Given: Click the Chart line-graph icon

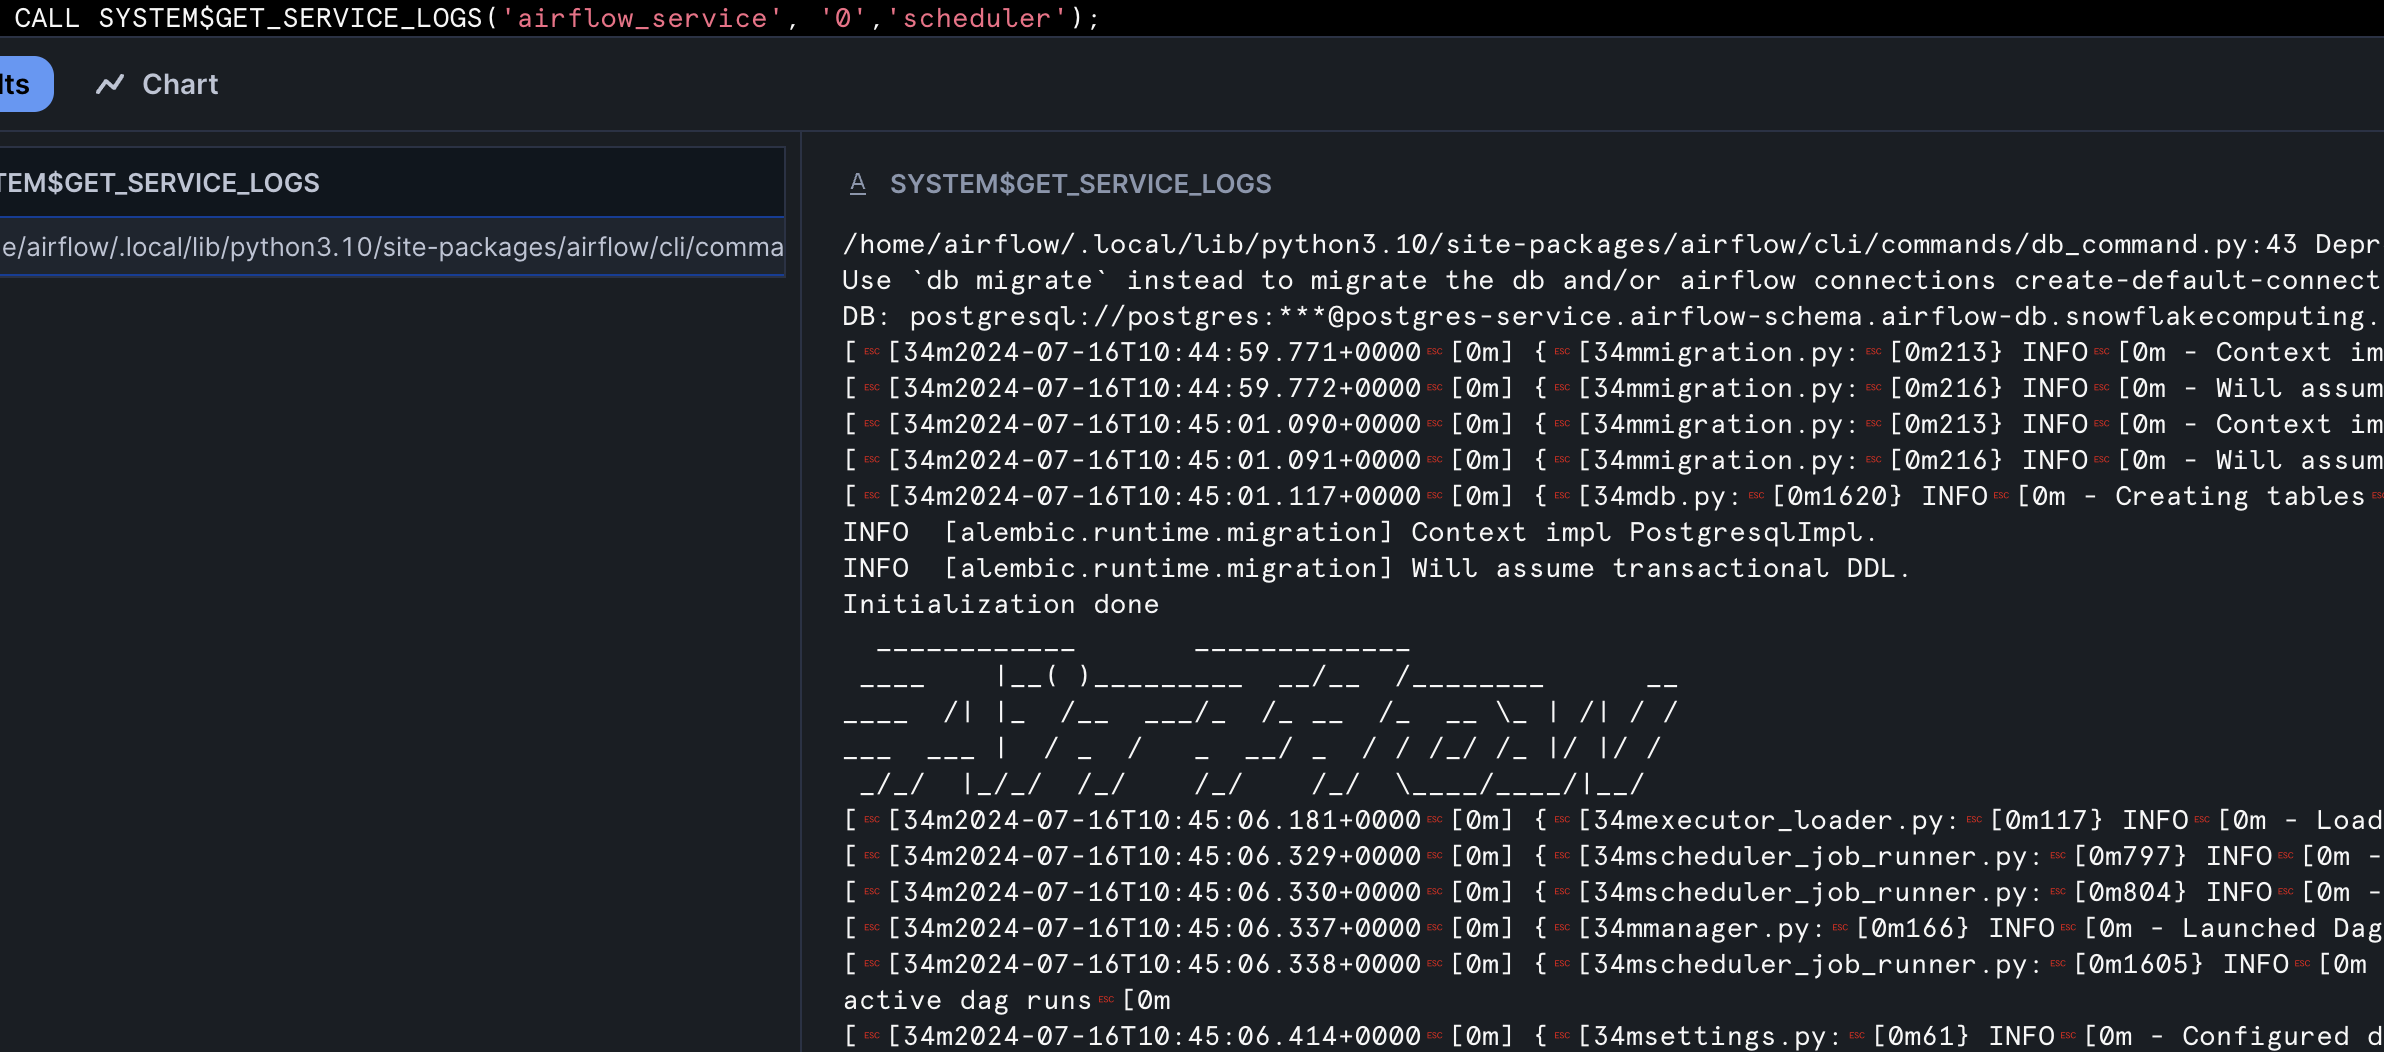Looking at the screenshot, I should pyautogui.click(x=109, y=85).
